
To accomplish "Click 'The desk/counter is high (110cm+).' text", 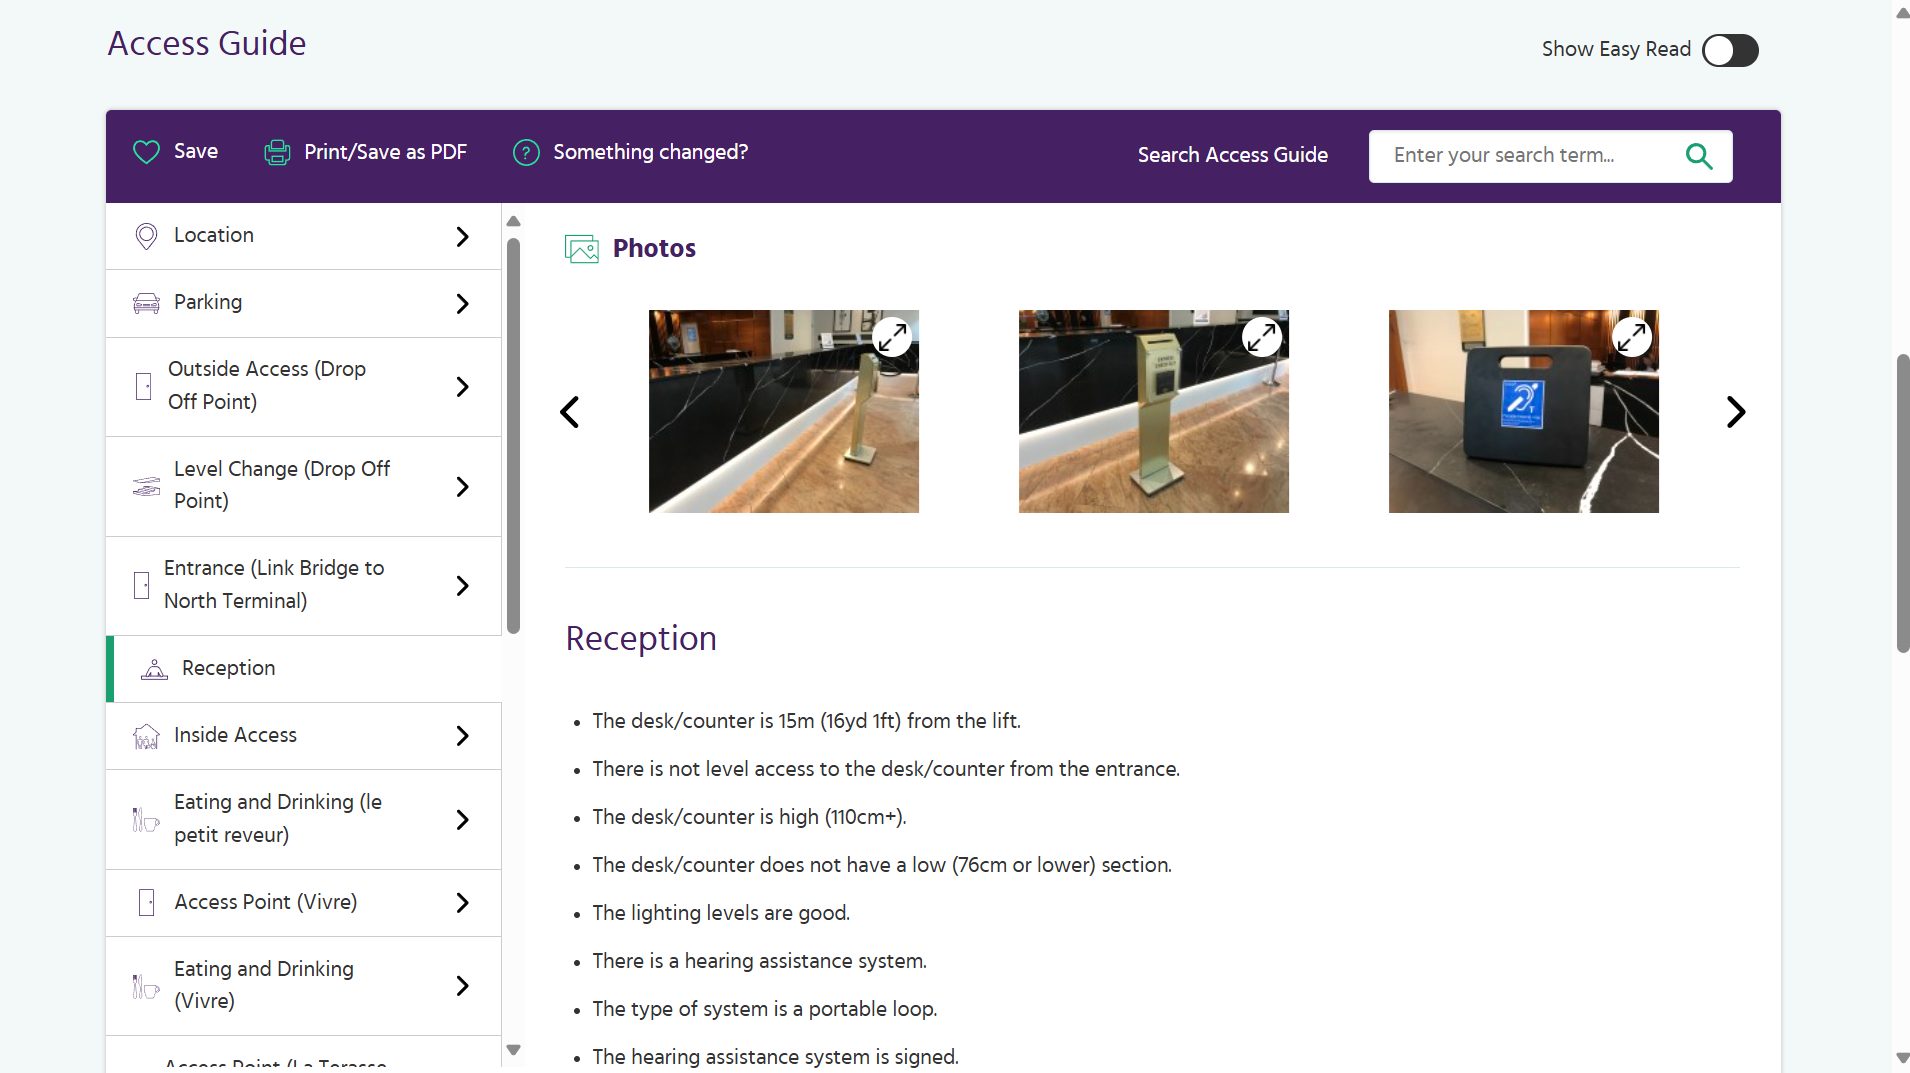I will click(749, 817).
